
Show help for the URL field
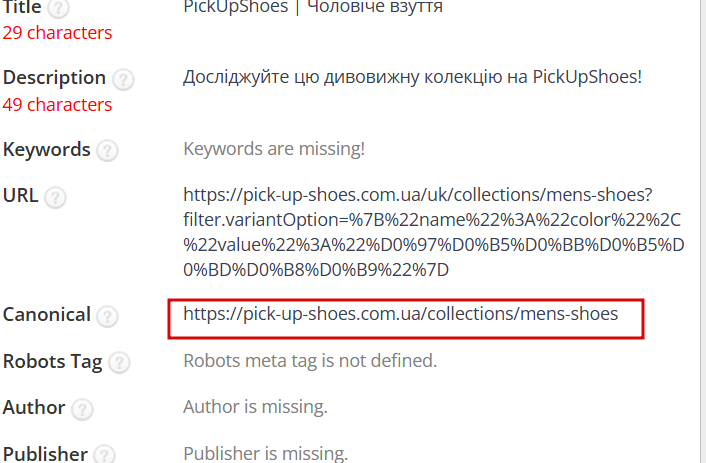[x=56, y=196]
